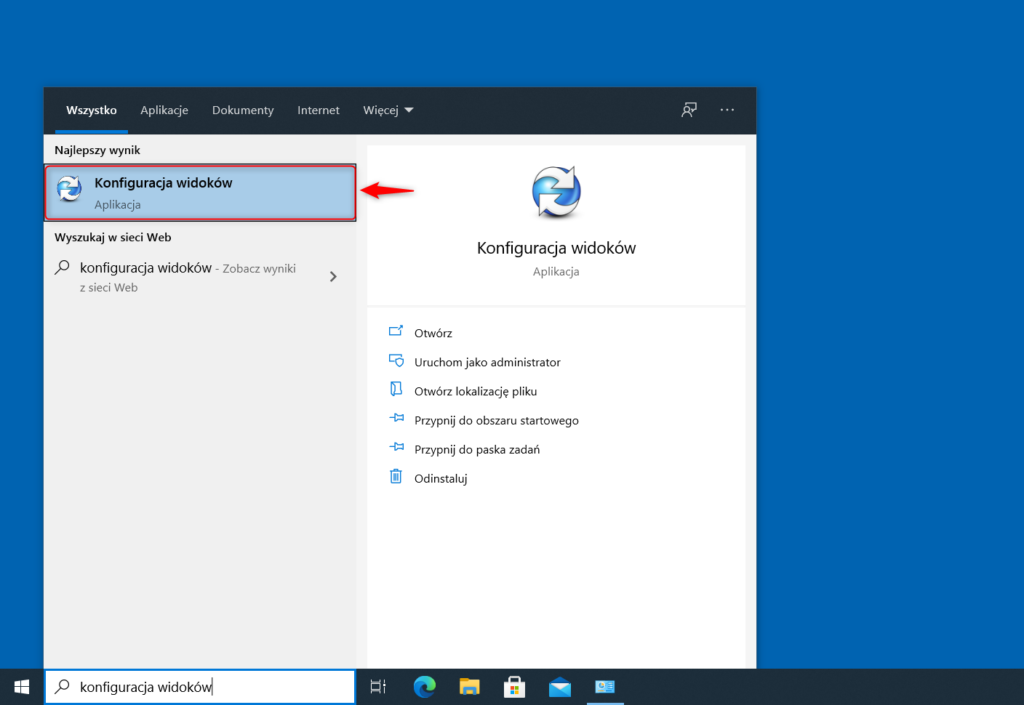Click the large Konfiguracja widoków app icon
The image size is (1024, 705).
[556, 191]
